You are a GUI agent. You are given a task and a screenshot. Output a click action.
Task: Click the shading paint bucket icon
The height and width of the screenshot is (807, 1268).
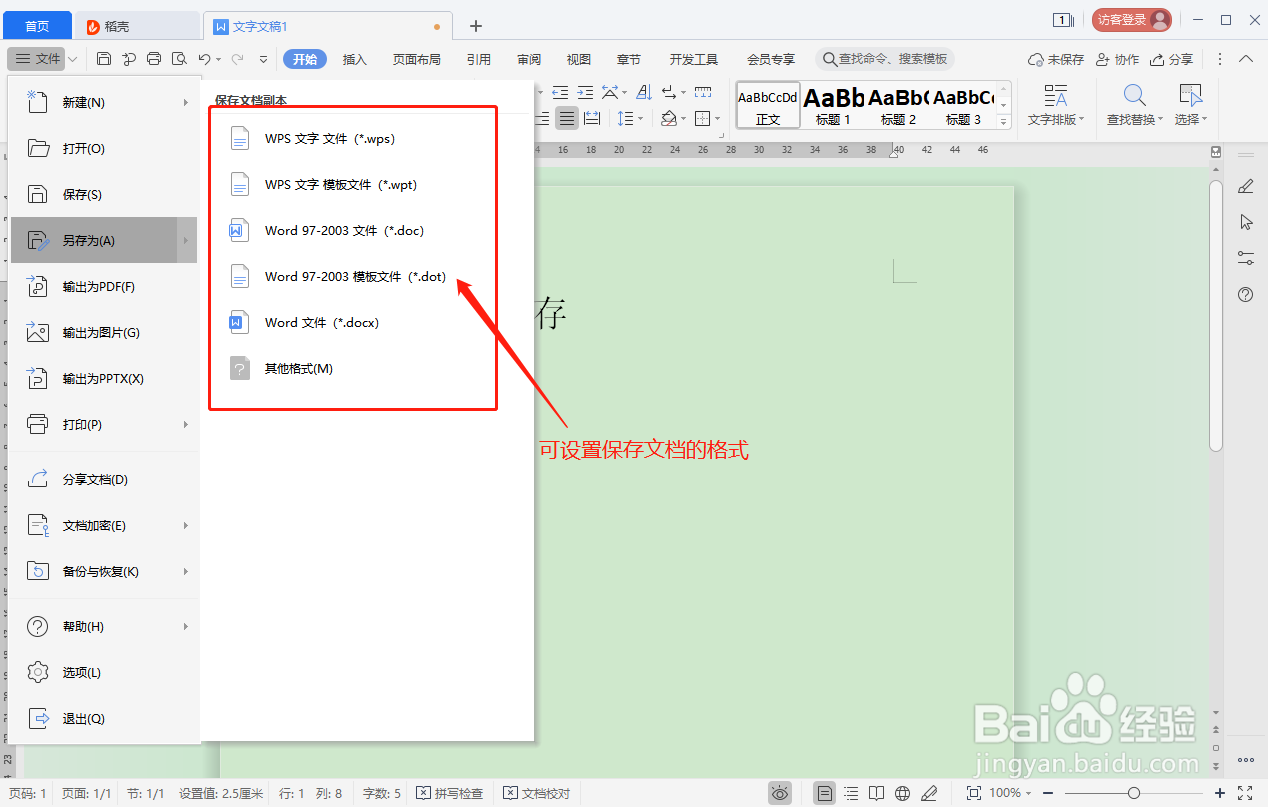(x=669, y=119)
